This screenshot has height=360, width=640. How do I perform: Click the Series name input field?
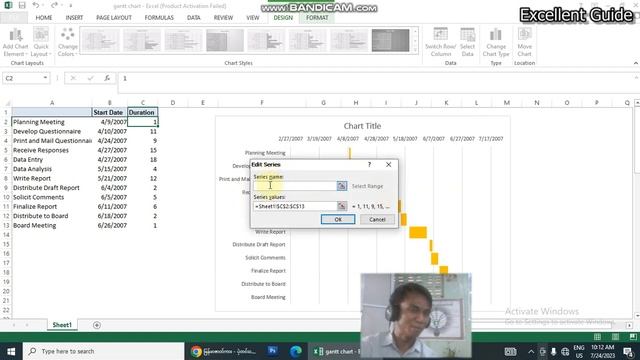point(295,186)
